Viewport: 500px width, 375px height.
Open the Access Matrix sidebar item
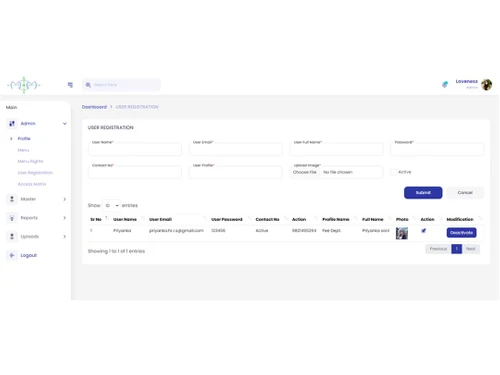(32, 184)
